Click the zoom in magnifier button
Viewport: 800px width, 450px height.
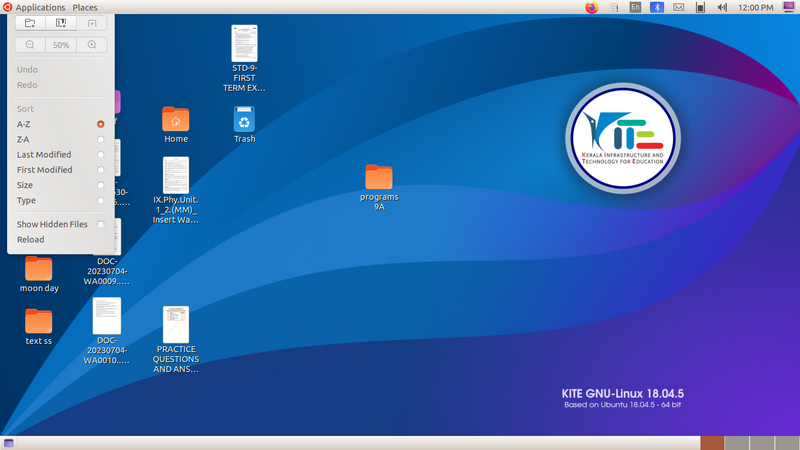[92, 45]
